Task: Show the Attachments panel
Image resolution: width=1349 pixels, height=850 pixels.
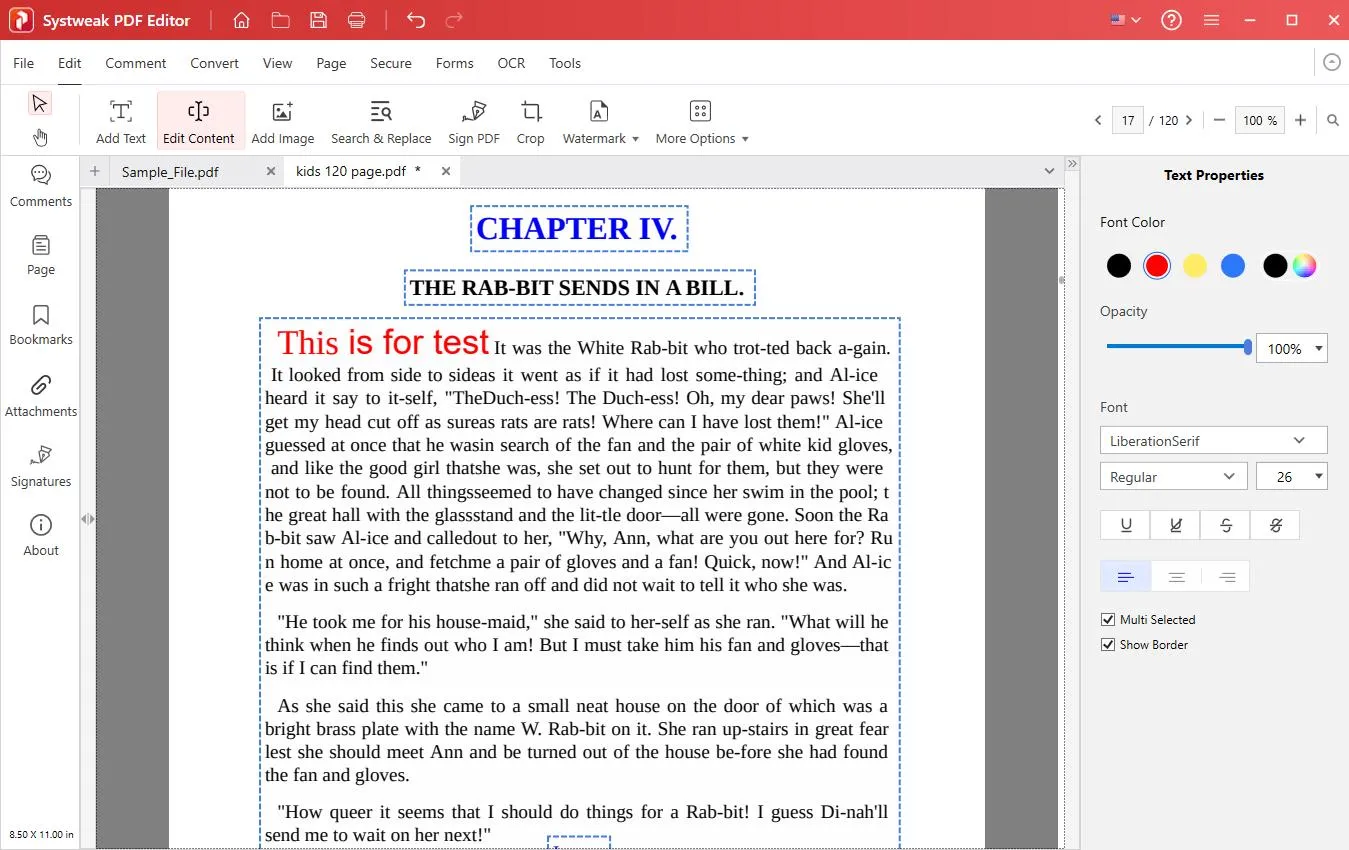Action: point(41,396)
